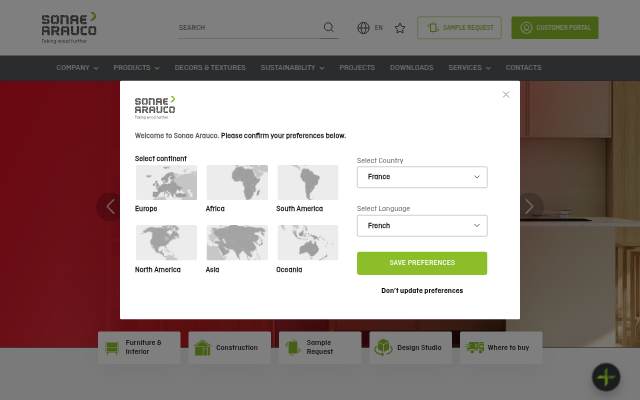The height and width of the screenshot is (400, 640).
Task: Select the Asia continent map
Action: 237,242
